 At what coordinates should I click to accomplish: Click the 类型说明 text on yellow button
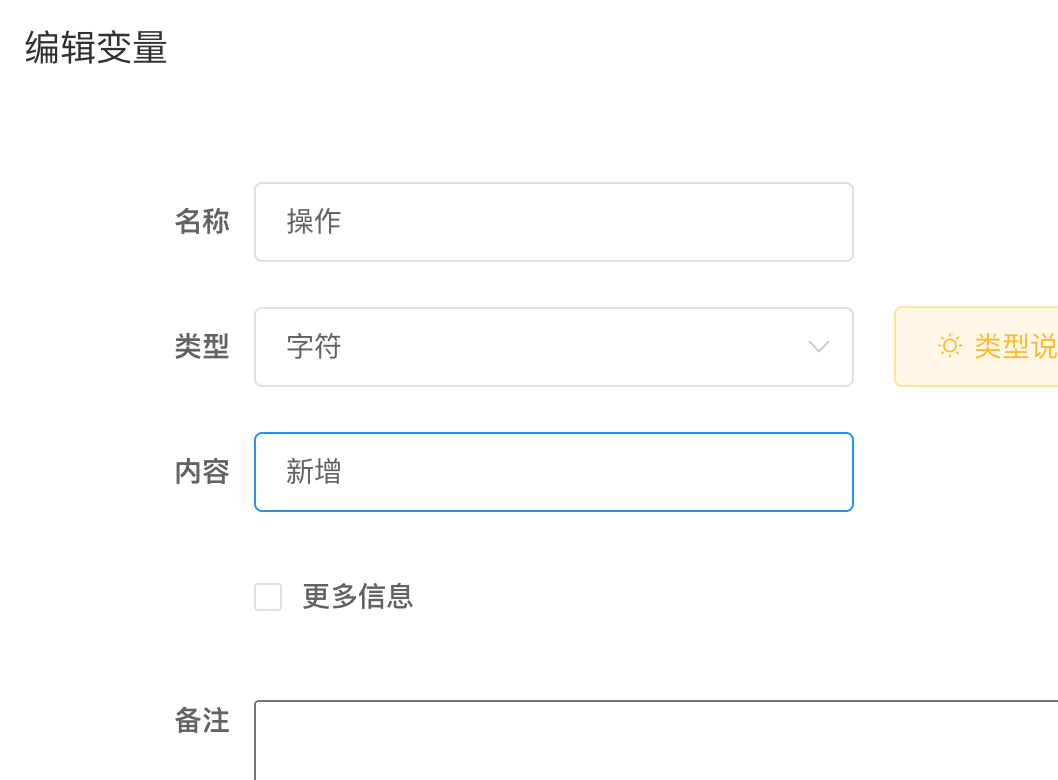pos(1016,347)
